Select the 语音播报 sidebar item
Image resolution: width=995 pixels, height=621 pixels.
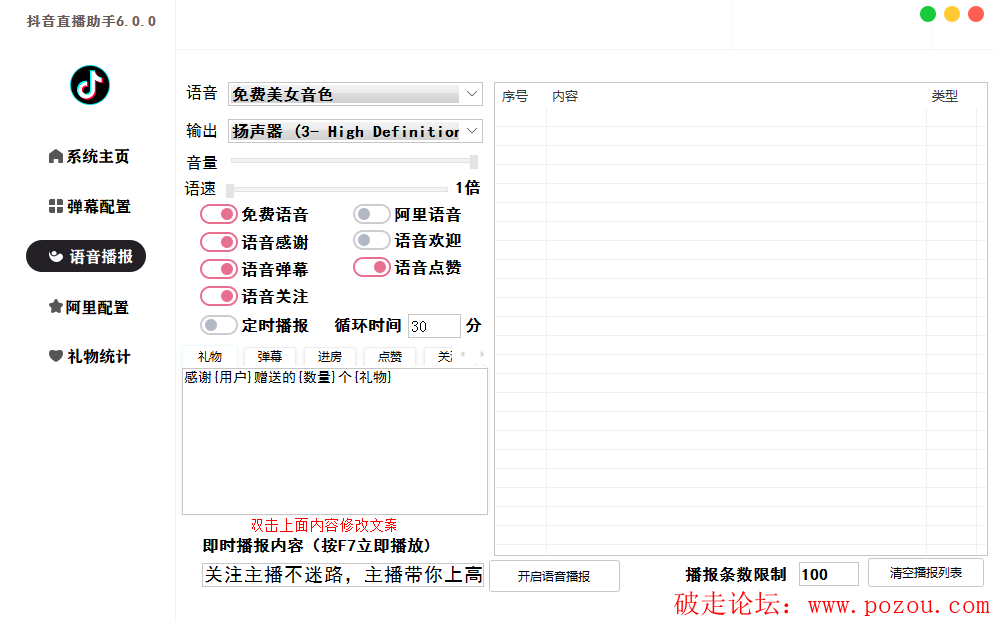click(x=86, y=256)
